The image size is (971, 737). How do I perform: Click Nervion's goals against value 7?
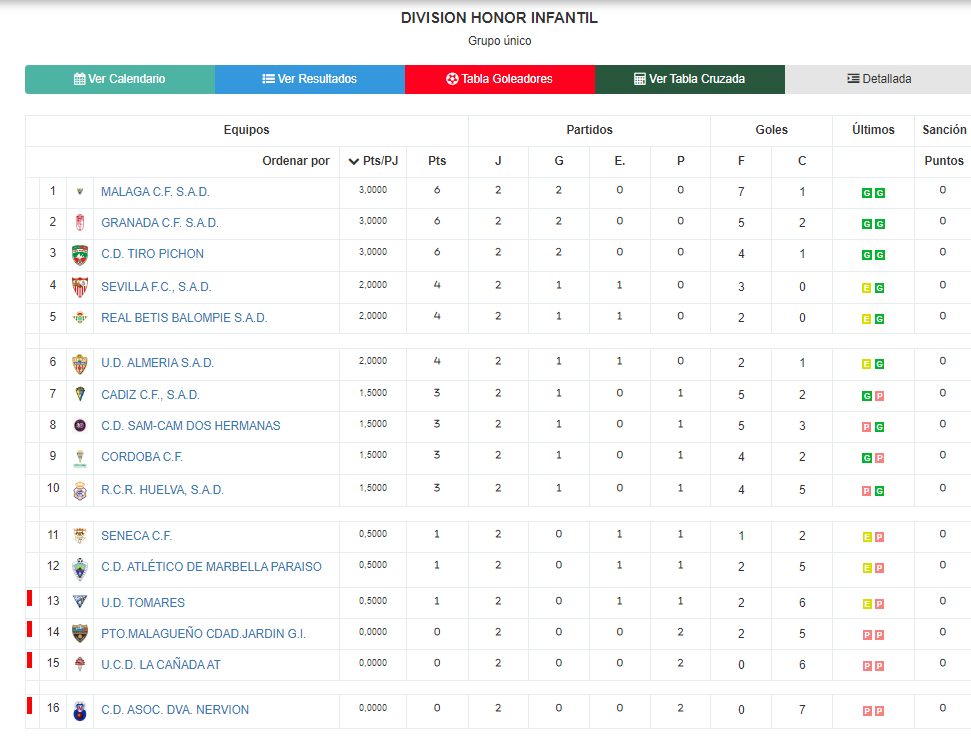pyautogui.click(x=802, y=710)
